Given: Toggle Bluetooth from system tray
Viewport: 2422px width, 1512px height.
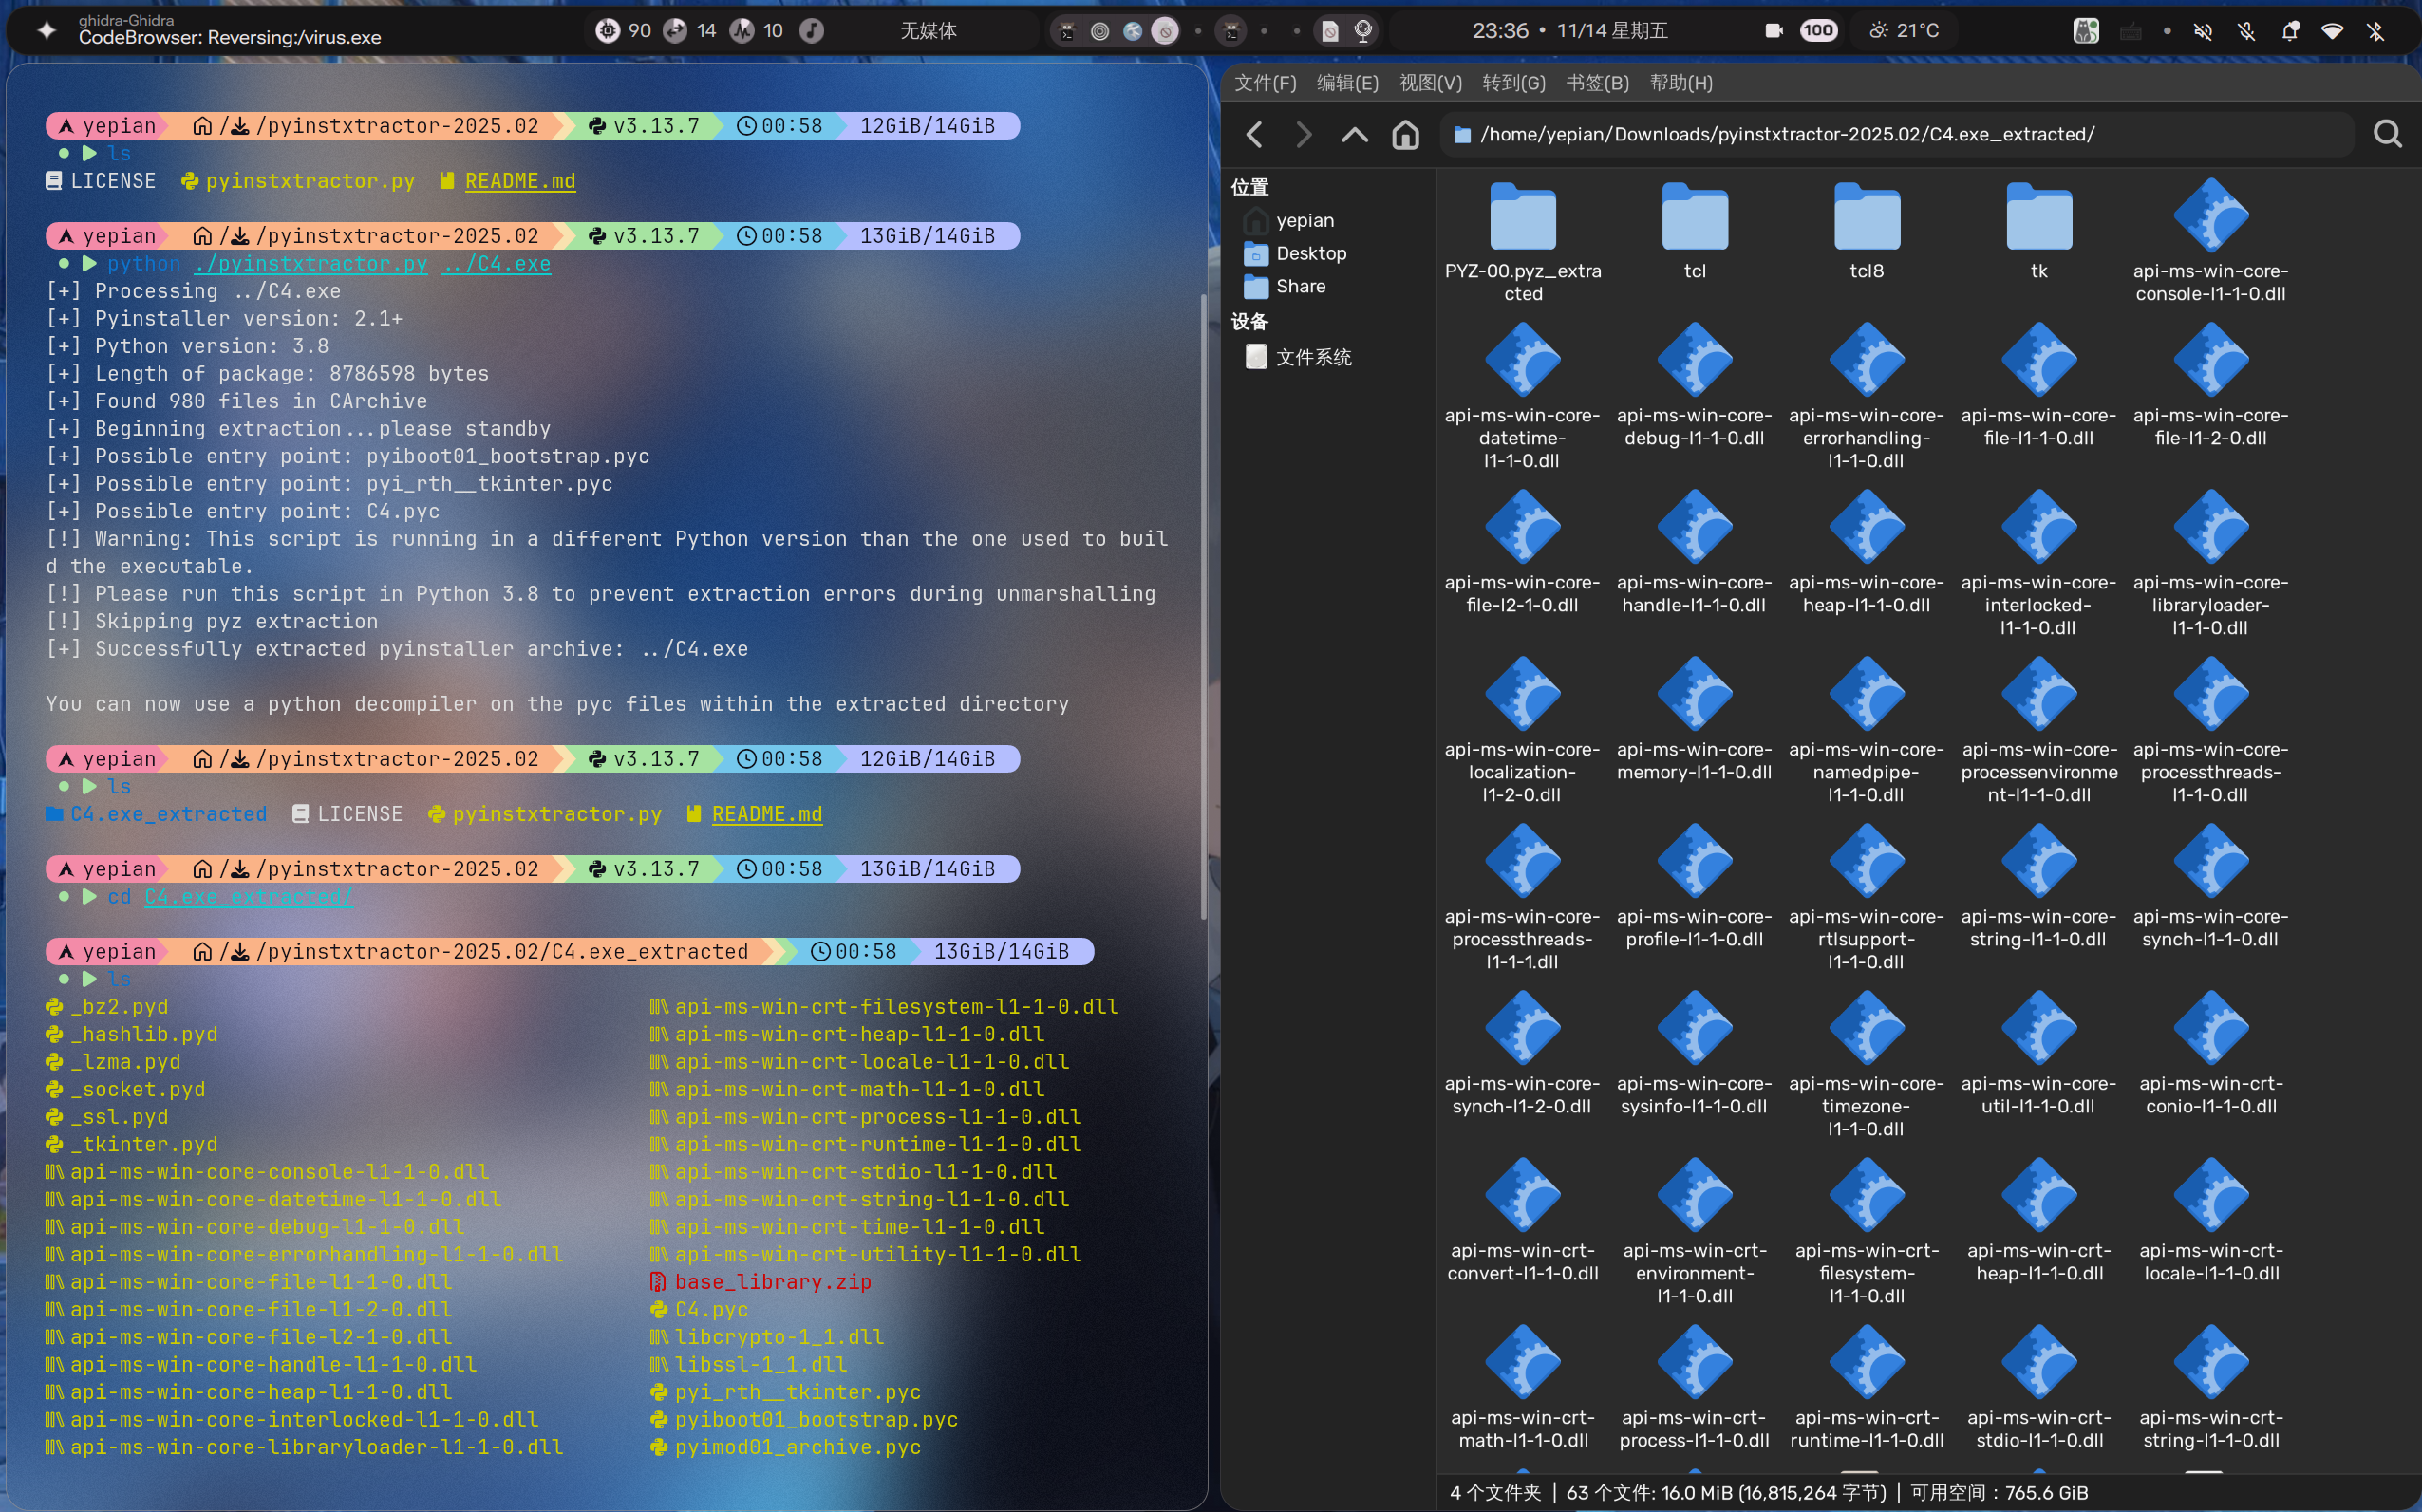Looking at the screenshot, I should [2376, 31].
